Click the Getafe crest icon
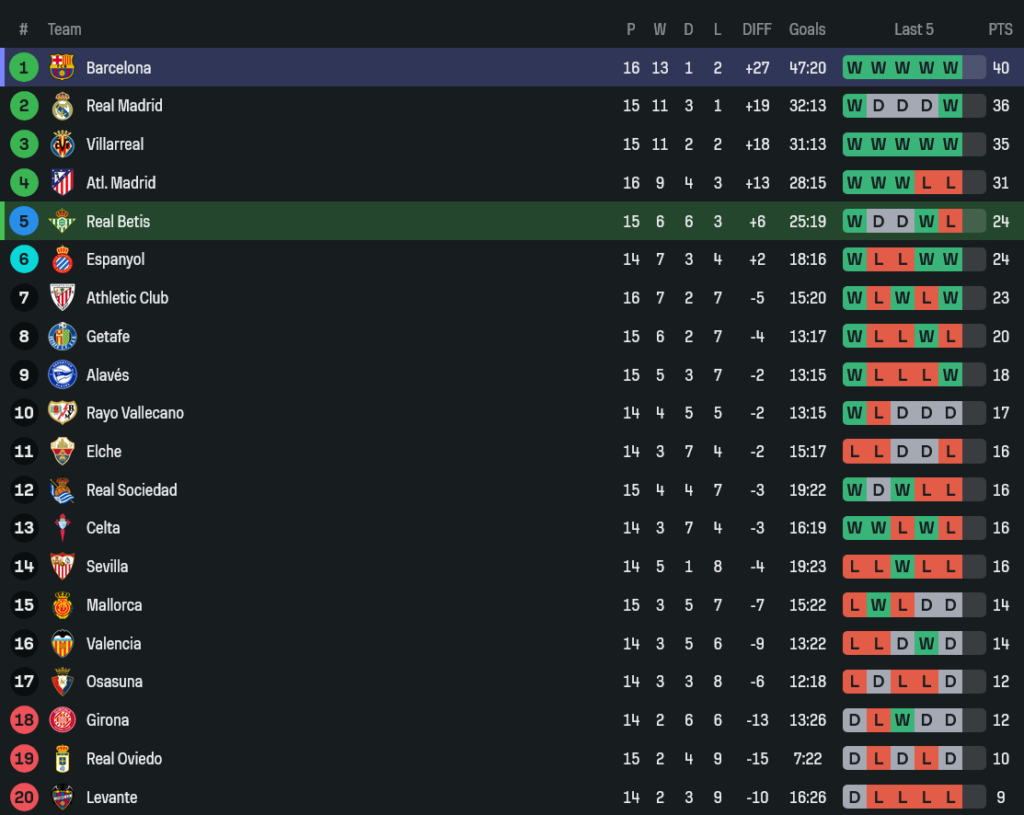This screenshot has height=815, width=1024. click(x=62, y=337)
